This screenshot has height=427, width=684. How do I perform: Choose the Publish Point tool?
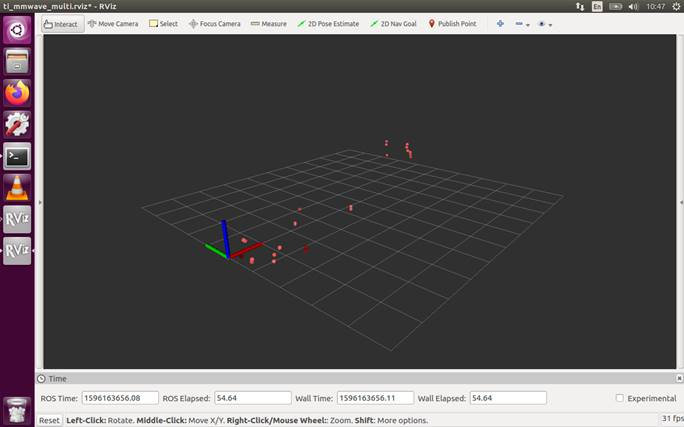452,24
